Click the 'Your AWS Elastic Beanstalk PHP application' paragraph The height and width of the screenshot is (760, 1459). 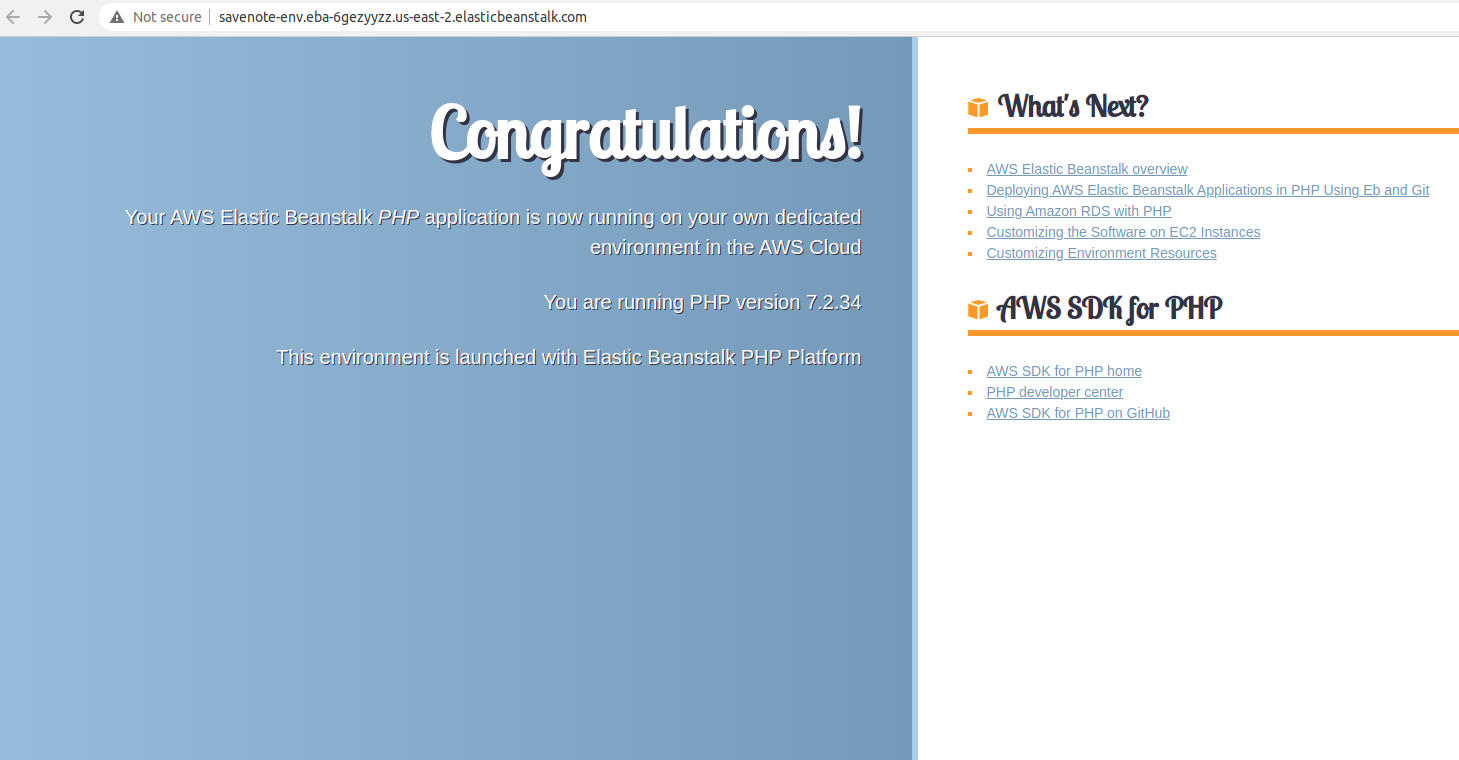click(x=493, y=232)
